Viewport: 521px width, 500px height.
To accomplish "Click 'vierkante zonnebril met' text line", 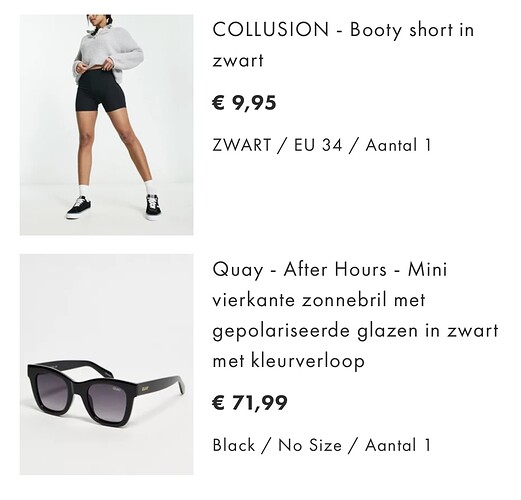I will click(319, 300).
